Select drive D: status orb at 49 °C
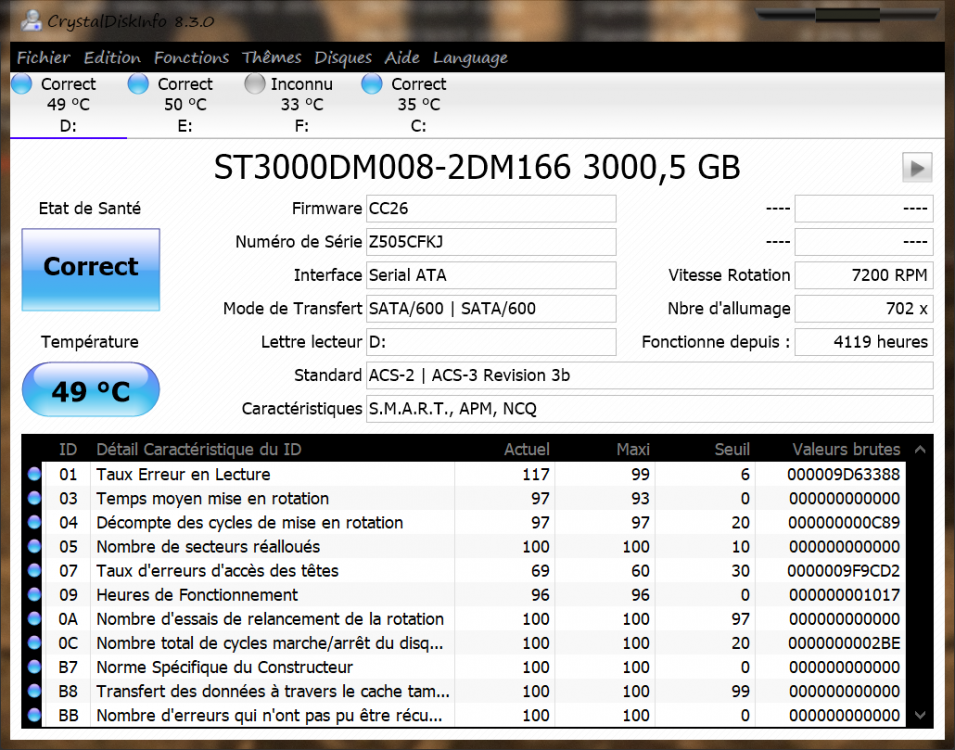This screenshot has height=750, width=955. tap(22, 85)
